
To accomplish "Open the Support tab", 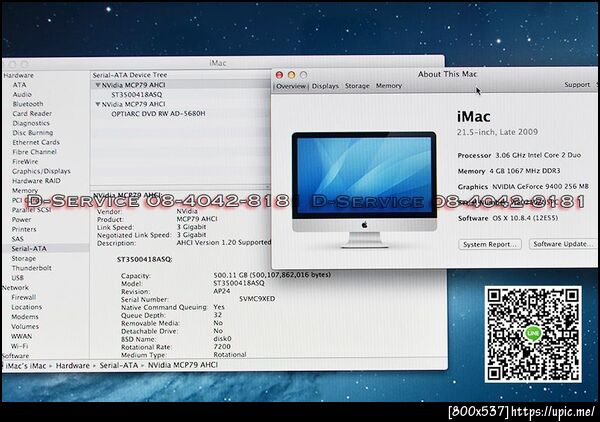I will pos(577,85).
